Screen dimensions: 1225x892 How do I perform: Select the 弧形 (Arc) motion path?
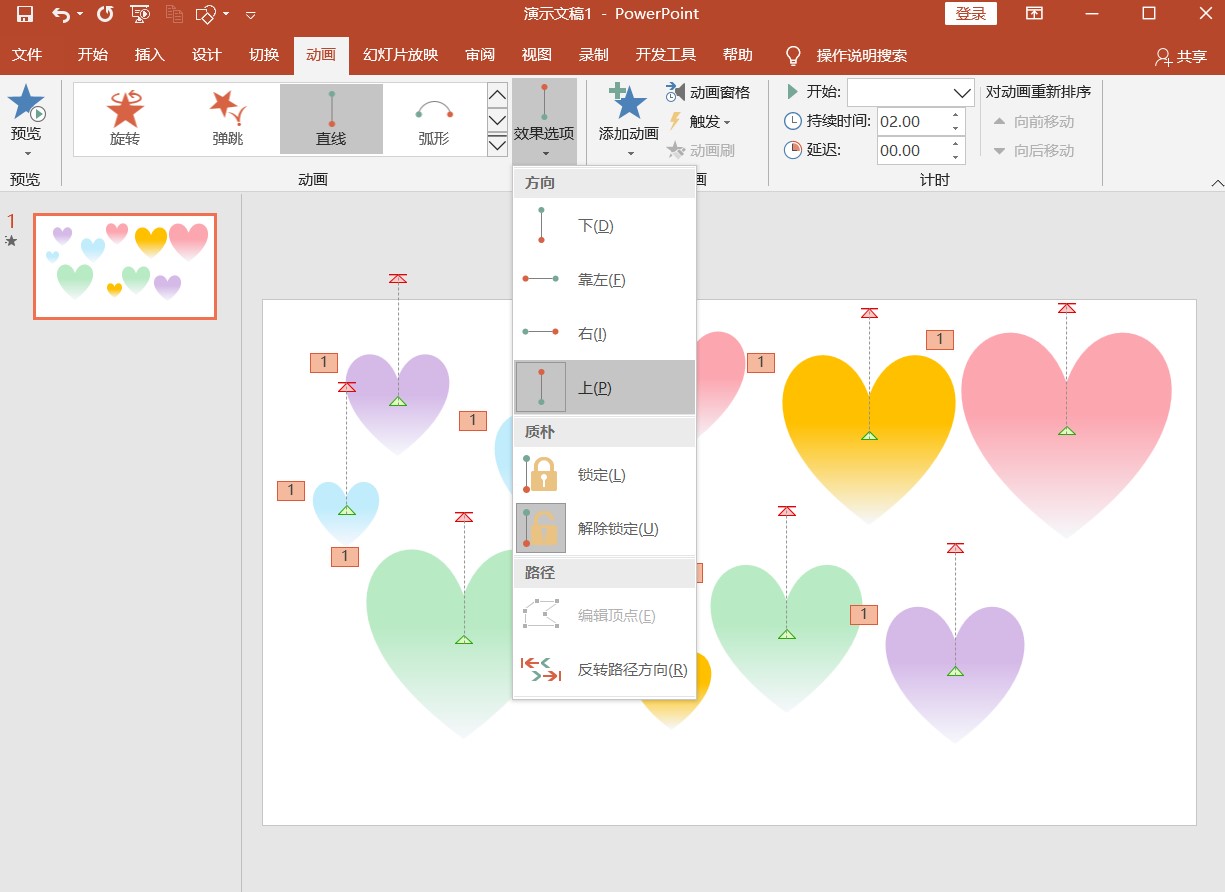[434, 118]
